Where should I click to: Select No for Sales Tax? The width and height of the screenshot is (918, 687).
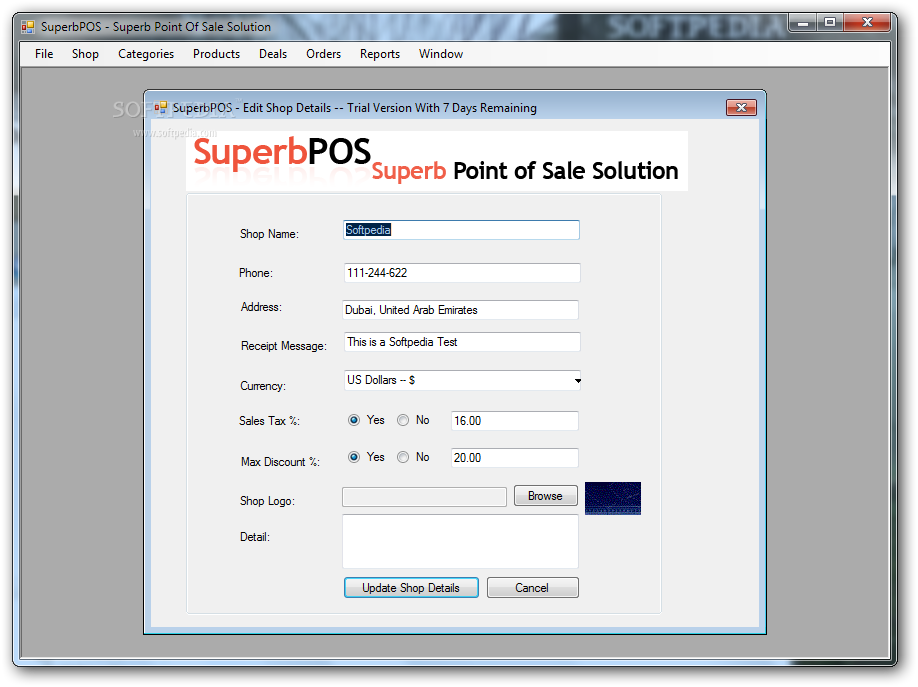[x=403, y=421]
